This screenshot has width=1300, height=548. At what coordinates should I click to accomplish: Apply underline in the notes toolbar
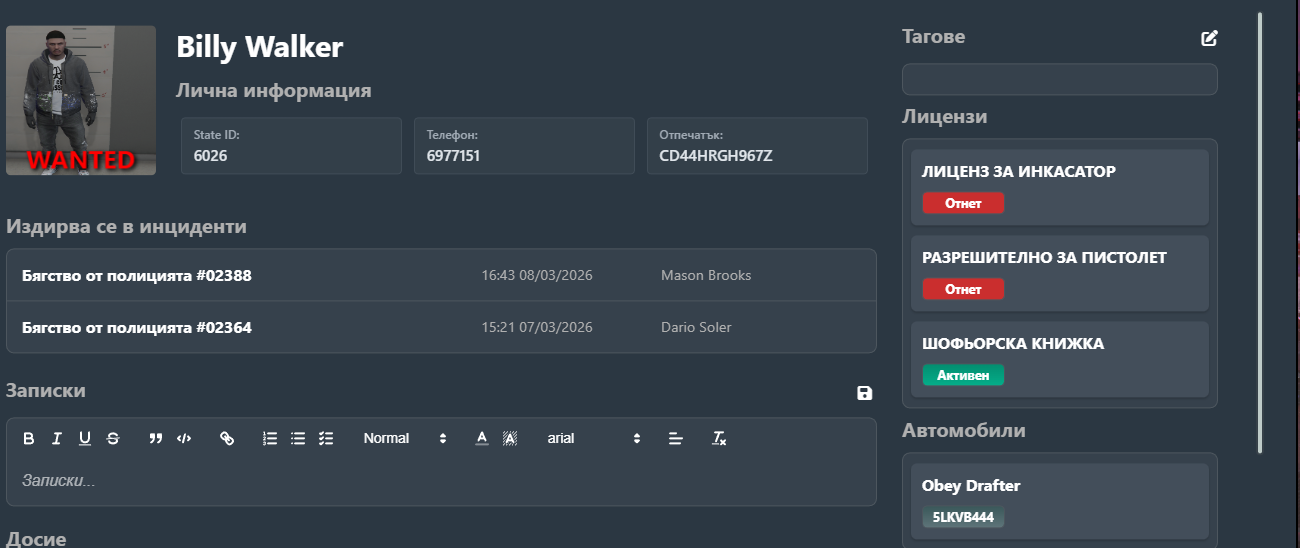[85, 438]
